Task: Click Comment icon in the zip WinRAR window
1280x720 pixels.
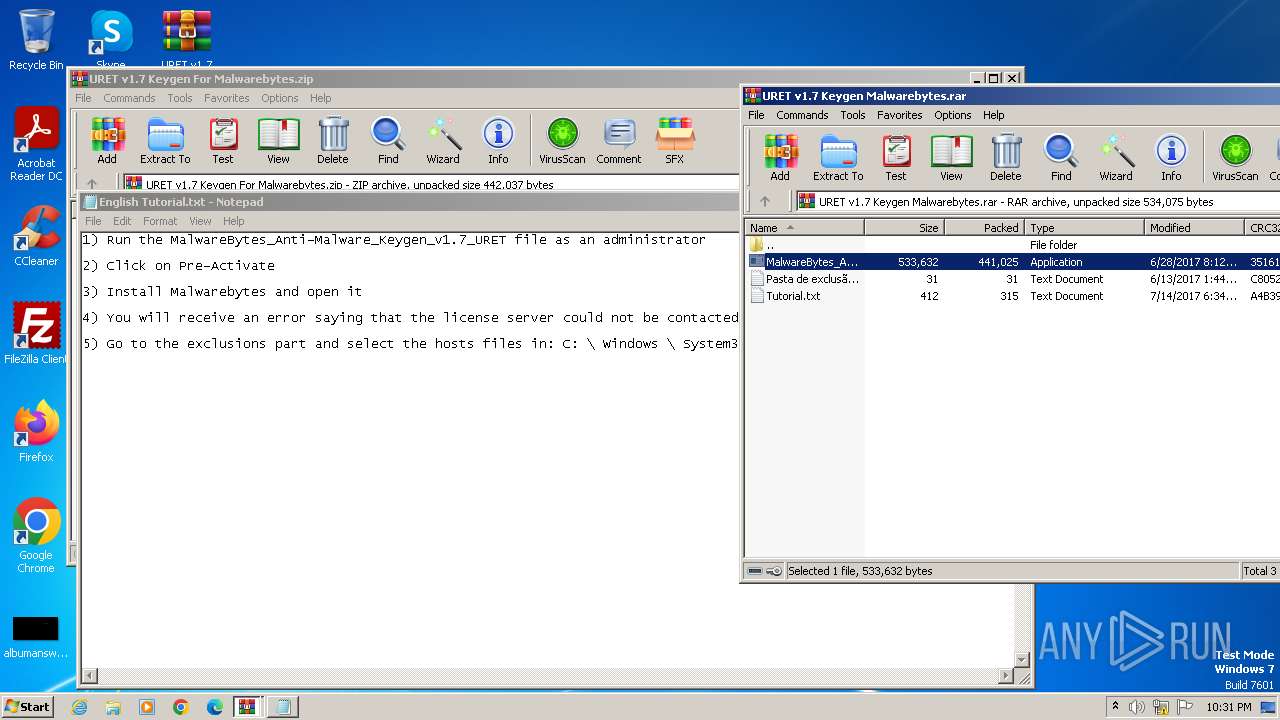Action: 619,141
